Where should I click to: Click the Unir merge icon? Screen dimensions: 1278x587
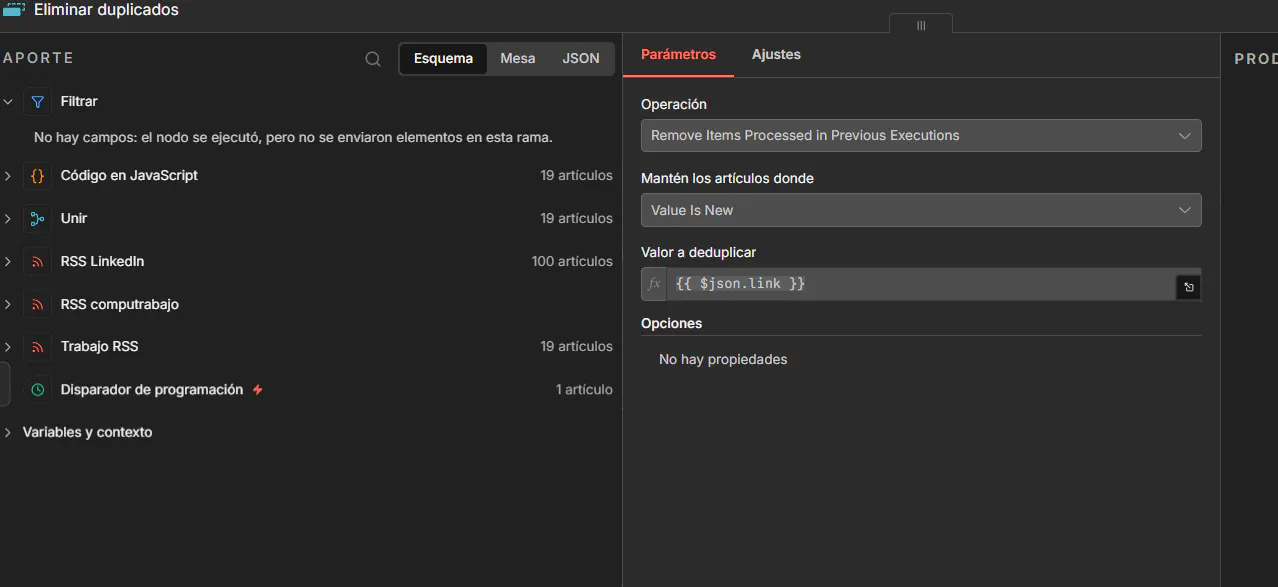click(x=38, y=219)
